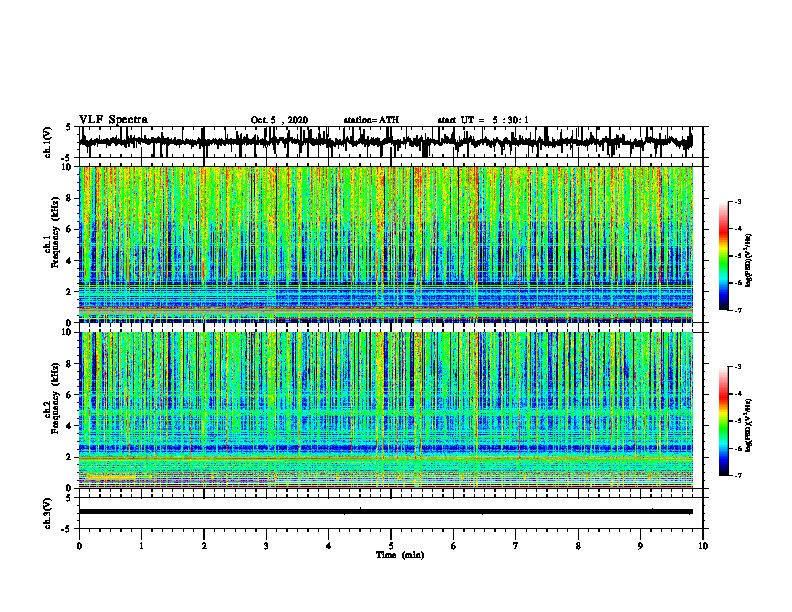Click the "-3" label on ch.1 colorbar
This screenshot has height=612, width=792.
point(737,201)
